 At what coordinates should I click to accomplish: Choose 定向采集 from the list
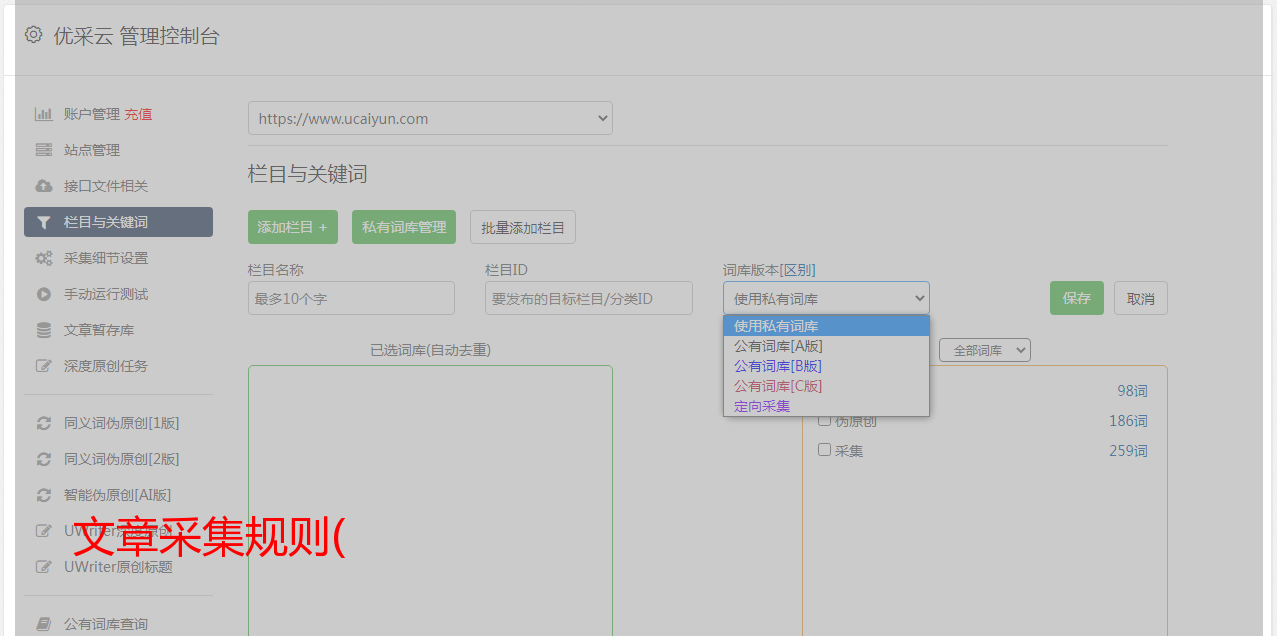826,406
